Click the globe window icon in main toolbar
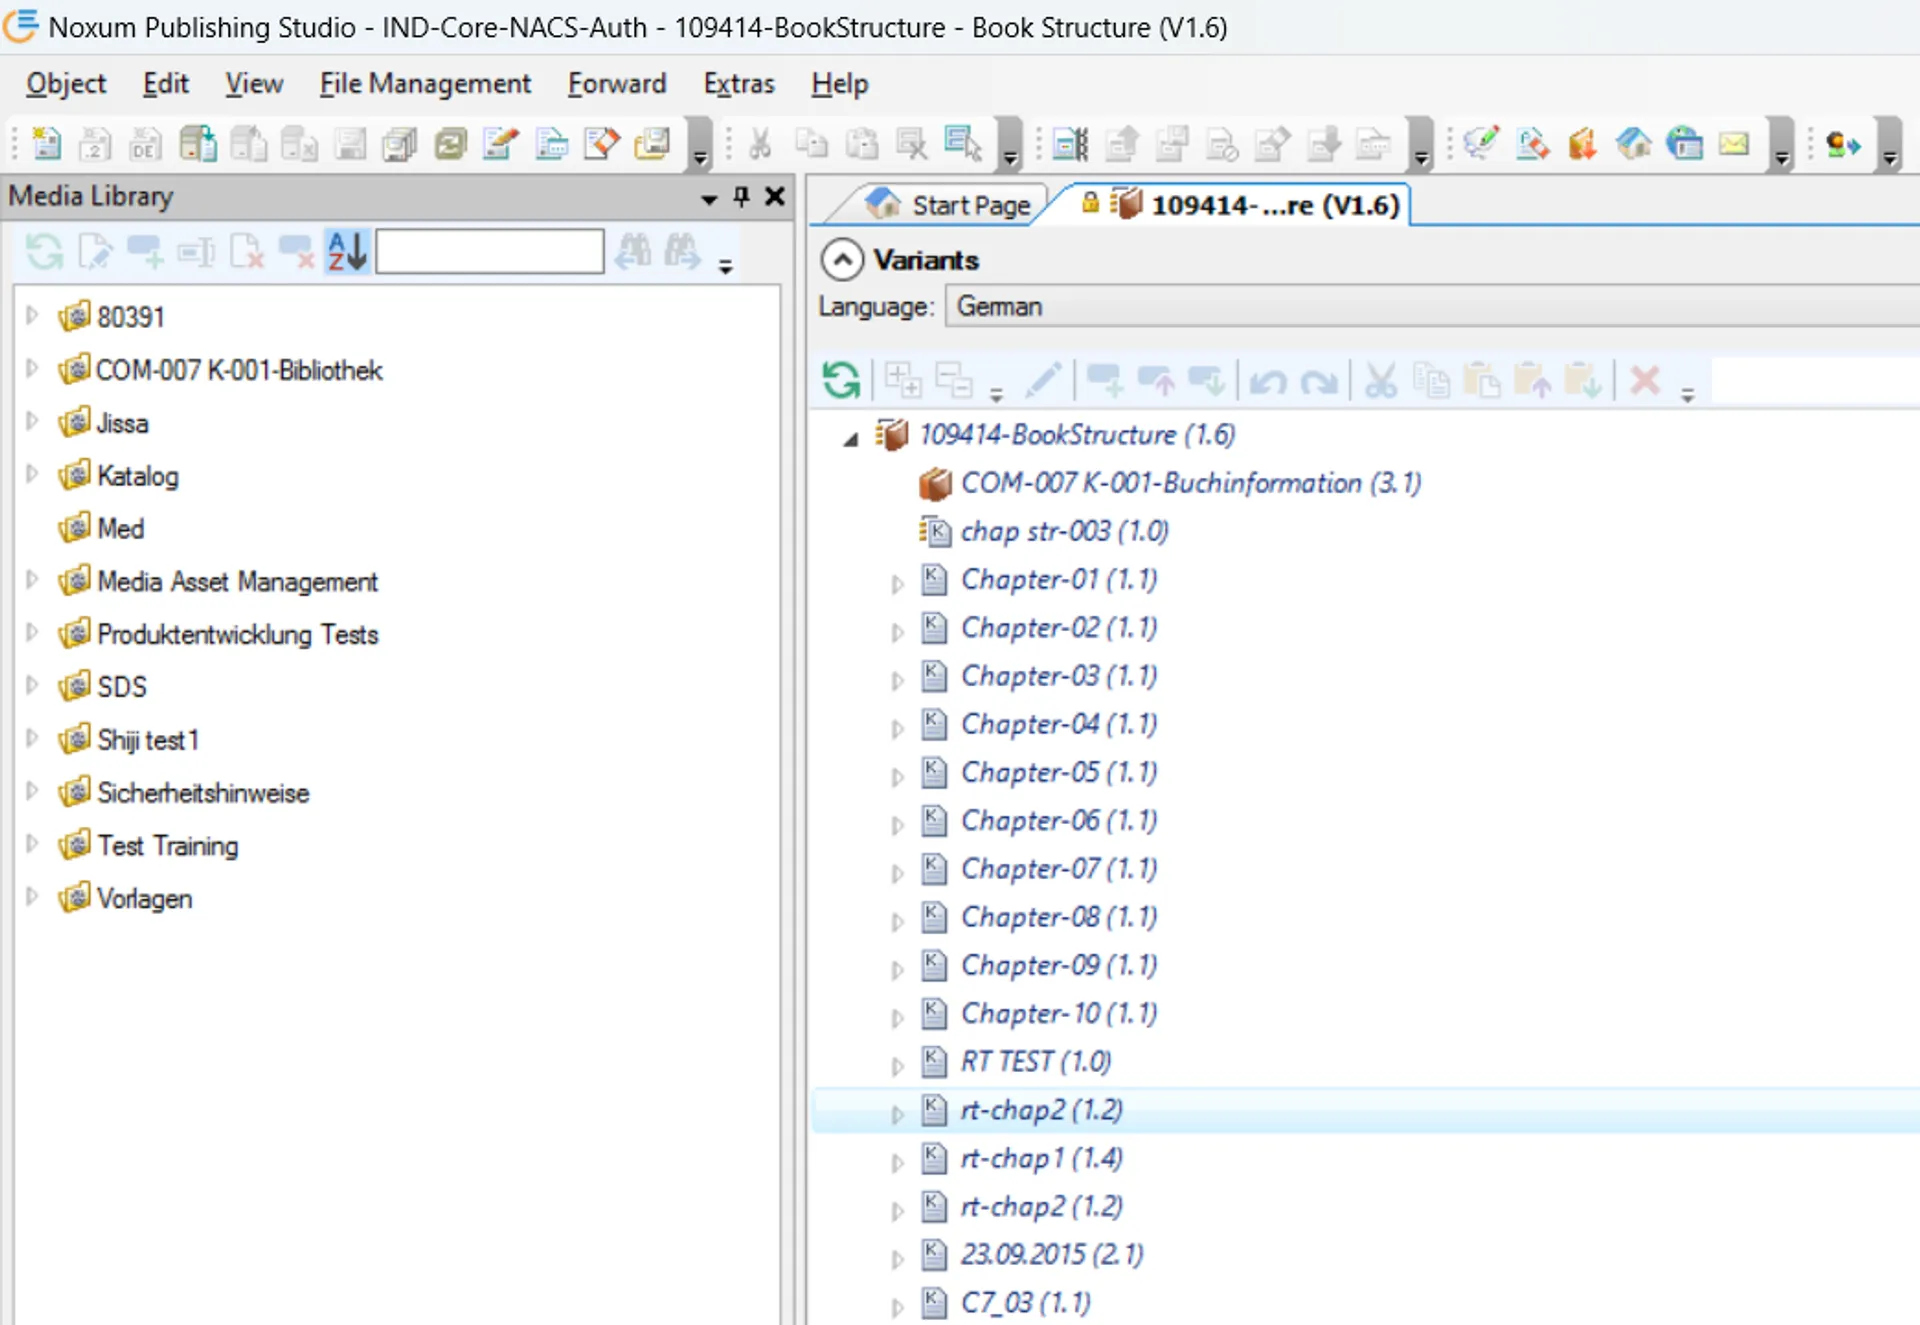 (1685, 144)
